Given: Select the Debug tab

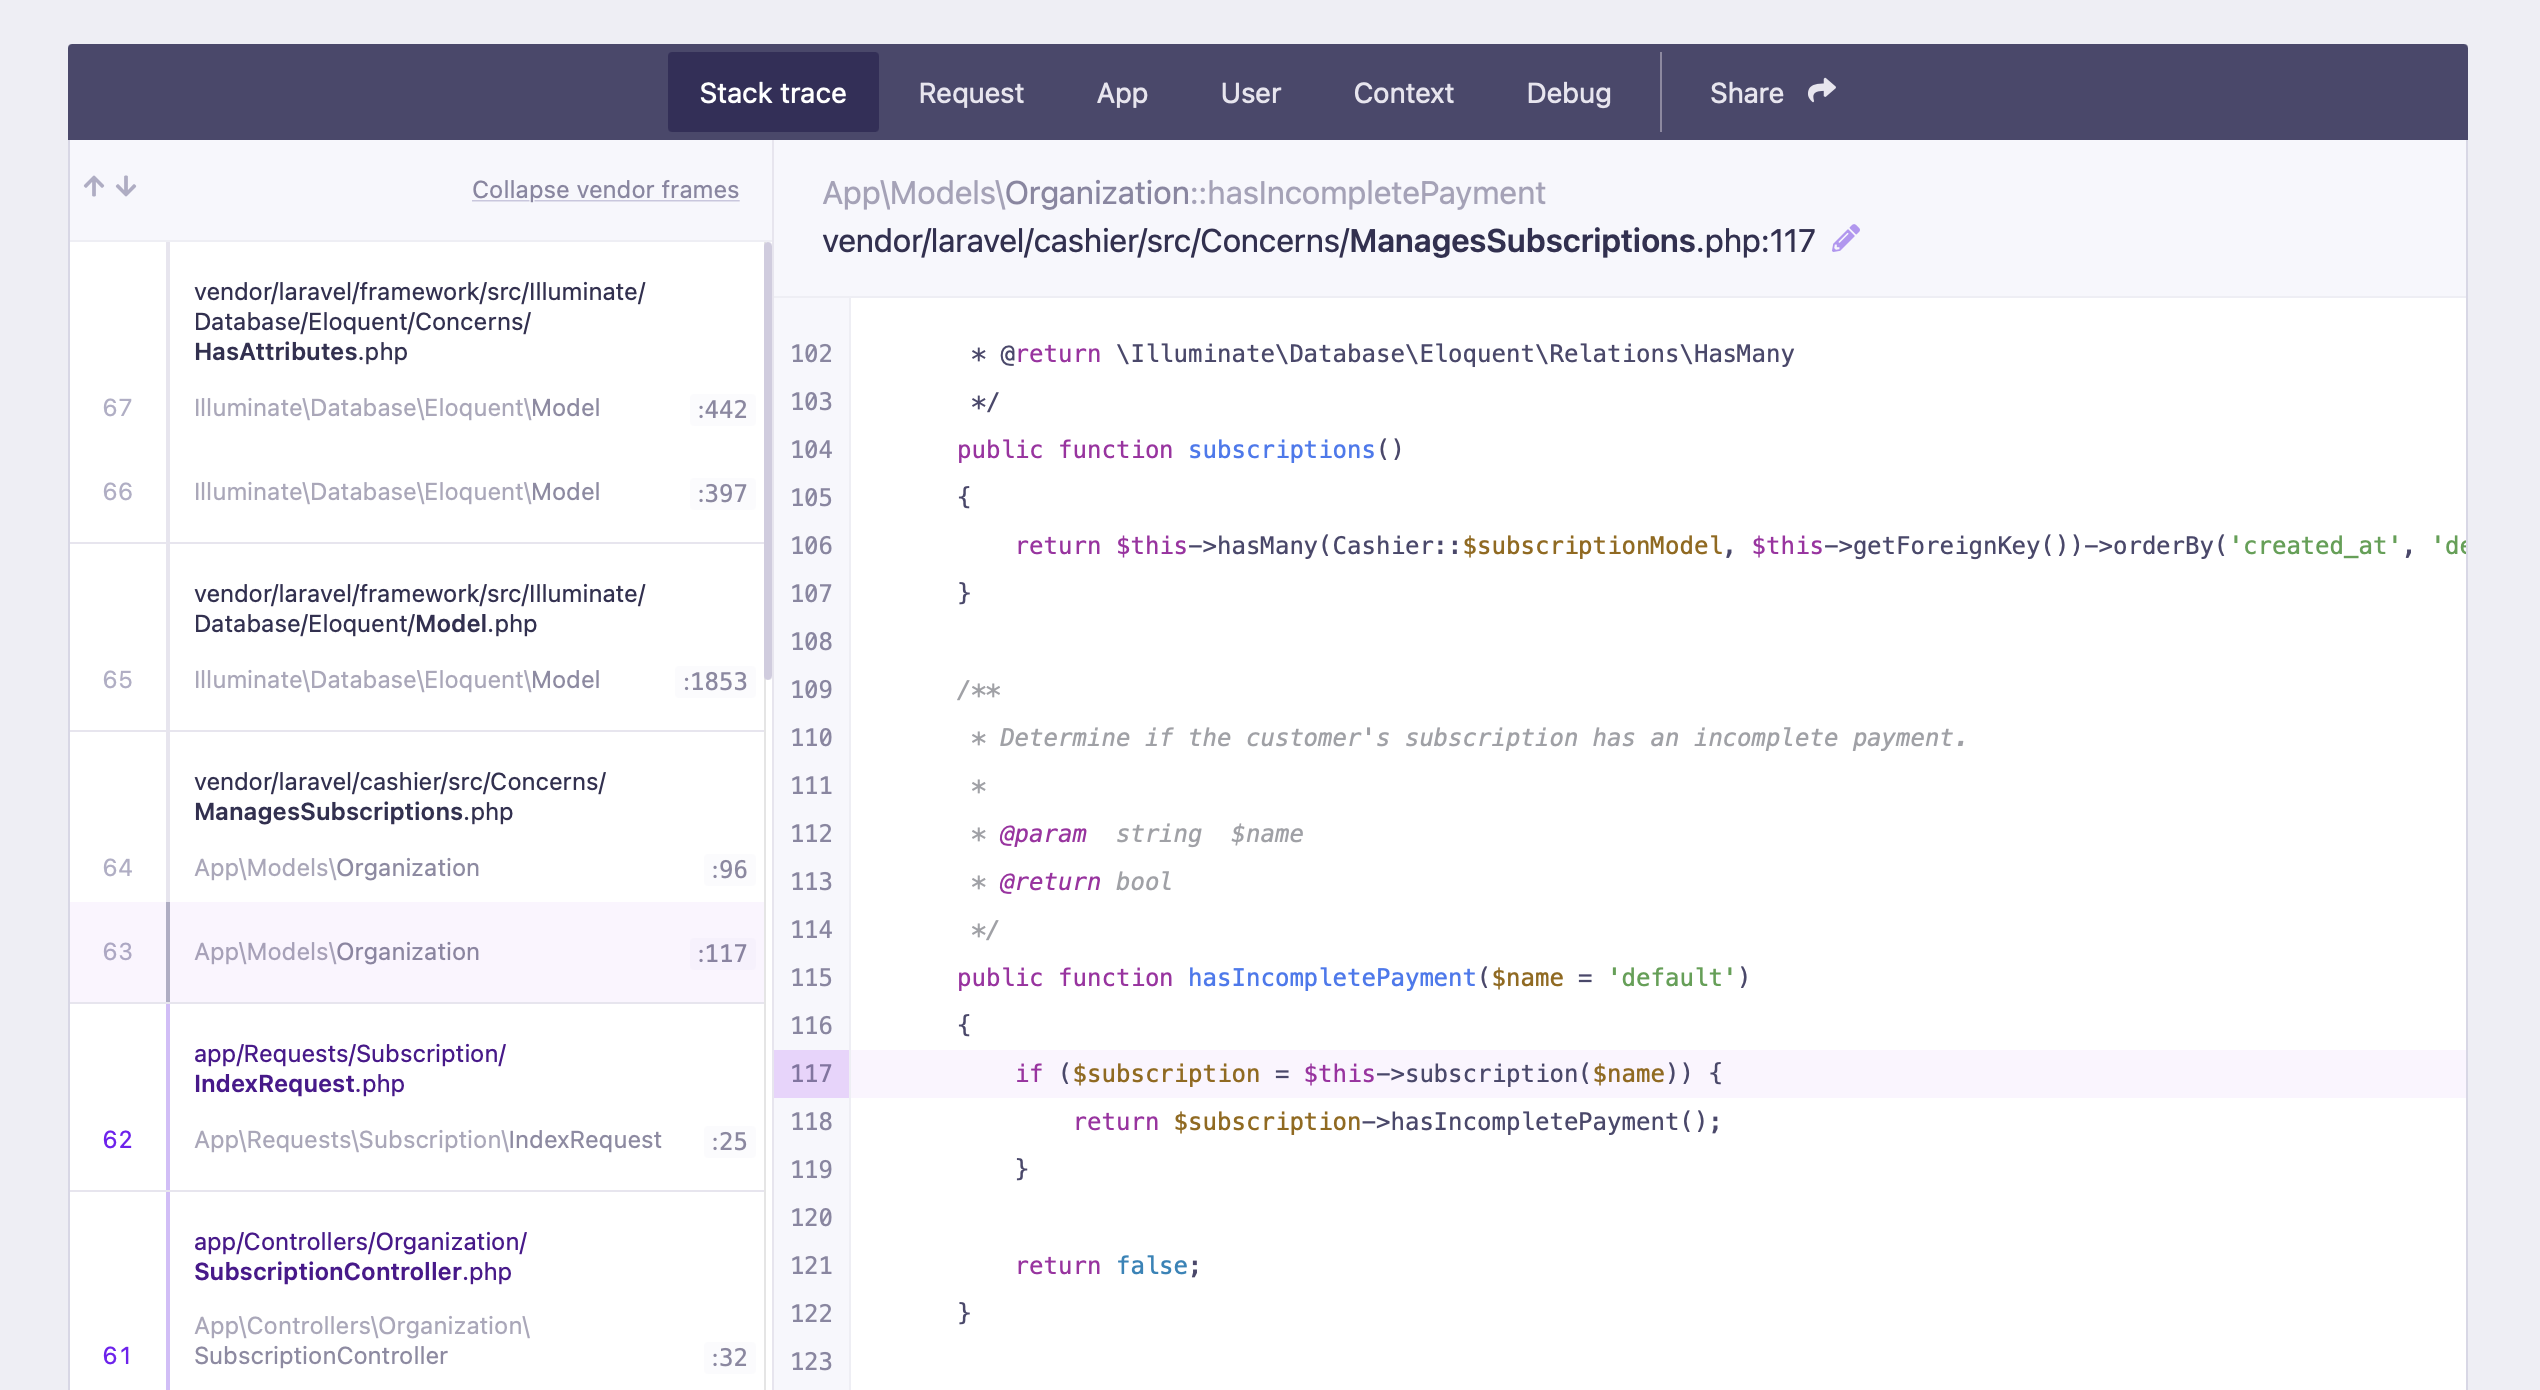Looking at the screenshot, I should click(1568, 92).
